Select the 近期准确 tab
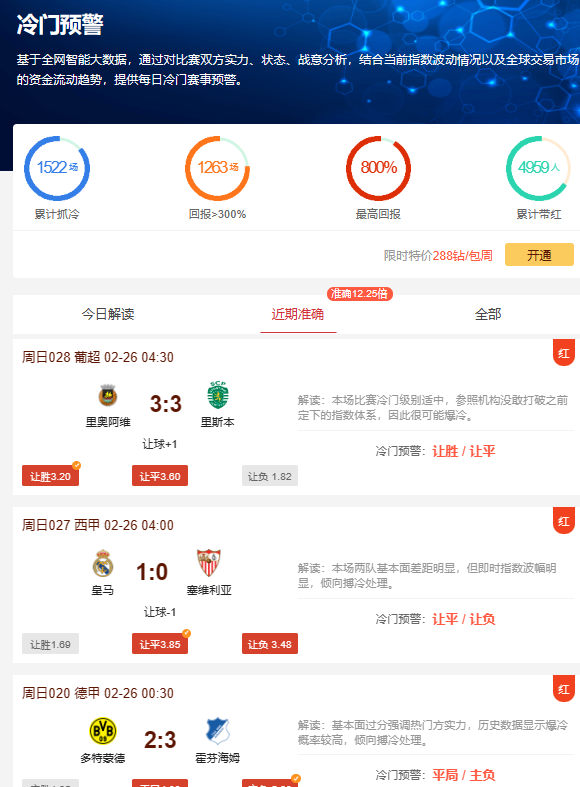580x787 pixels. tap(298, 314)
